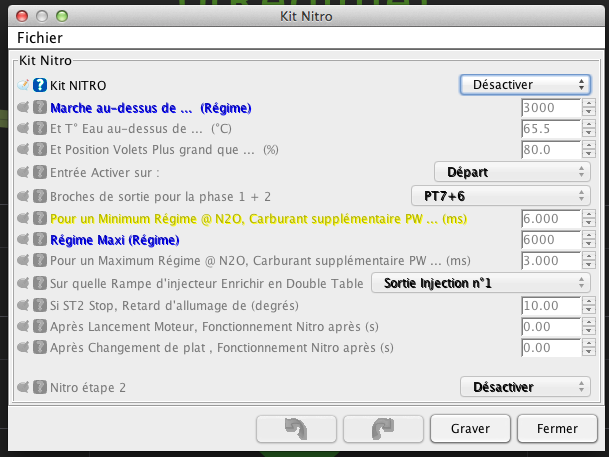The width and height of the screenshot is (609, 457).
Task: Click the help icon beside Kit NITRO
Action: [40, 85]
